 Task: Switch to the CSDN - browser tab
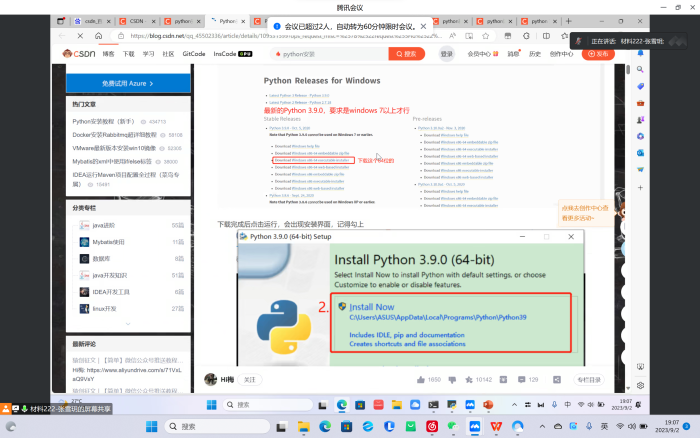tap(138, 21)
